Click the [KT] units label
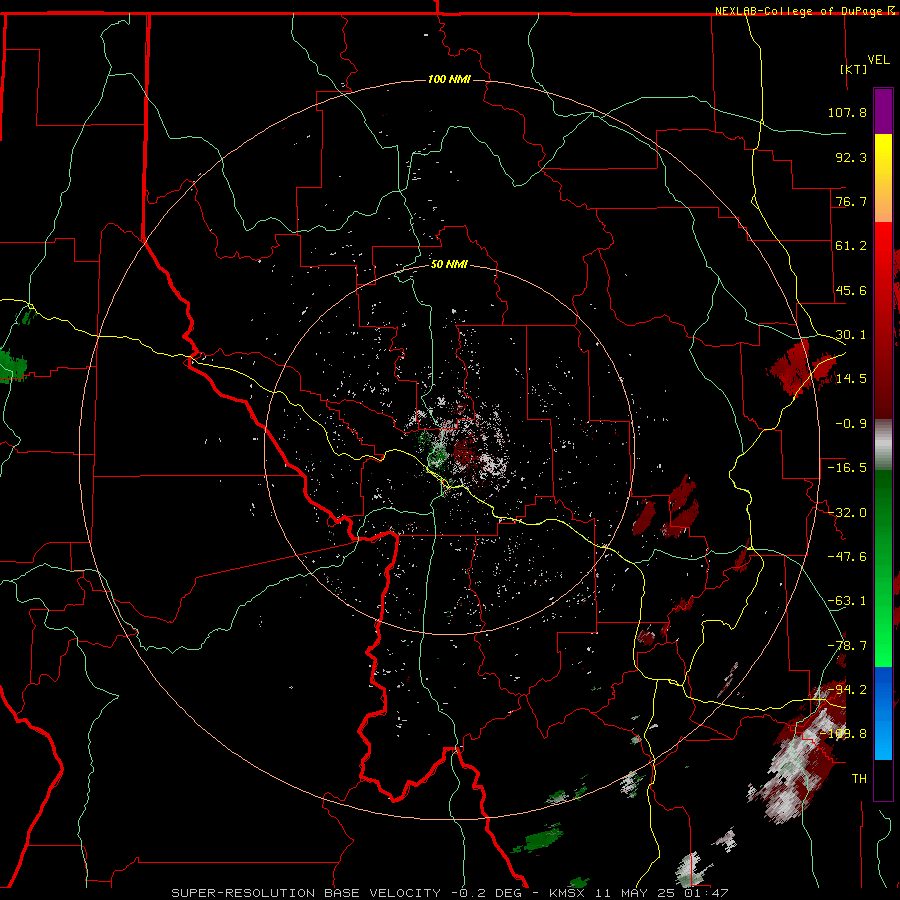The height and width of the screenshot is (900, 900). pyautogui.click(x=854, y=69)
